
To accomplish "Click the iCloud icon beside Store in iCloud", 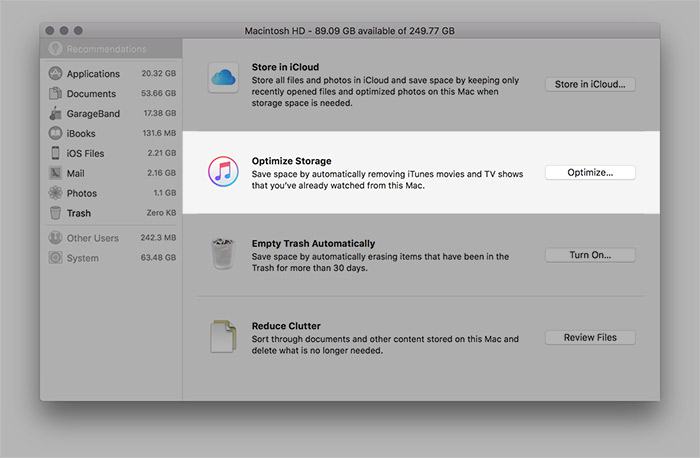I will click(x=222, y=78).
